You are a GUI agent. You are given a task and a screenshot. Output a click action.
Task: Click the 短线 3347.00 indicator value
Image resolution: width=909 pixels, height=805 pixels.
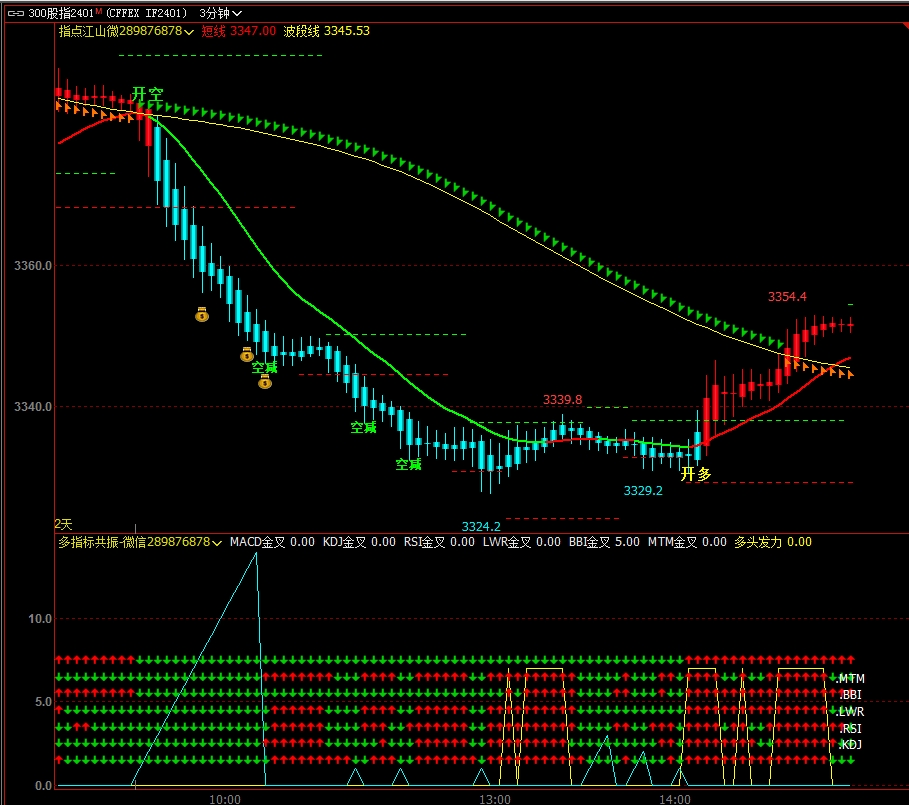point(238,31)
